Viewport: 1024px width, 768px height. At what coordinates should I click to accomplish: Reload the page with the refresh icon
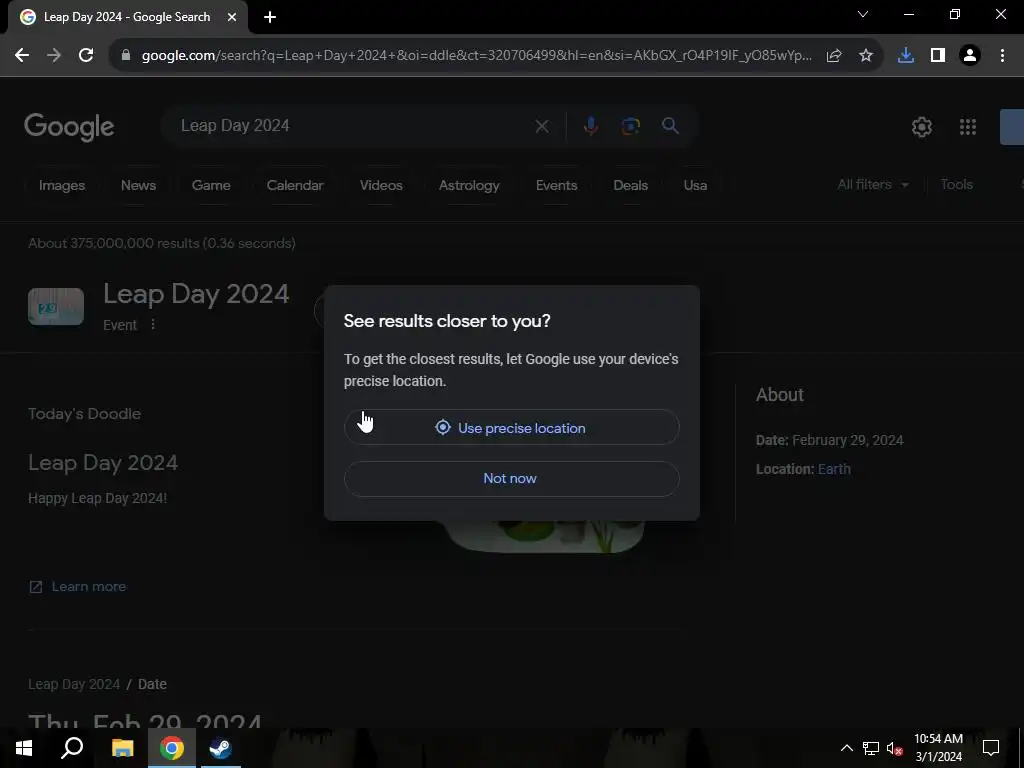(86, 56)
